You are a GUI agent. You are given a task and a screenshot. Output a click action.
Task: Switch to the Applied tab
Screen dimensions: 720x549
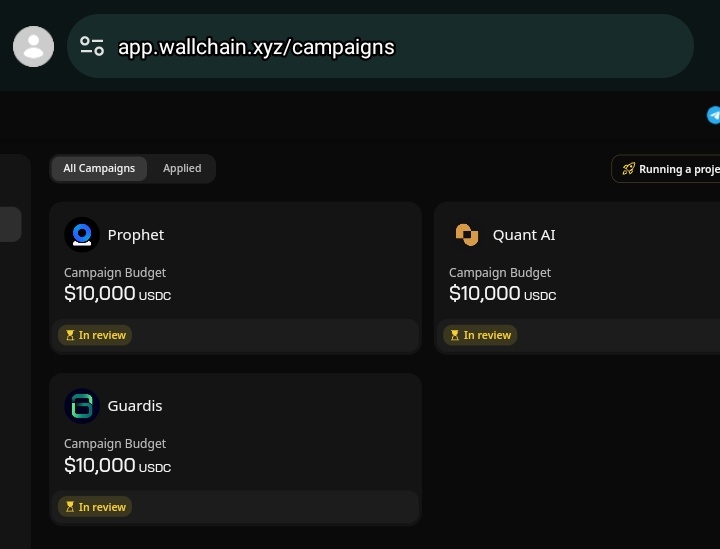182,168
